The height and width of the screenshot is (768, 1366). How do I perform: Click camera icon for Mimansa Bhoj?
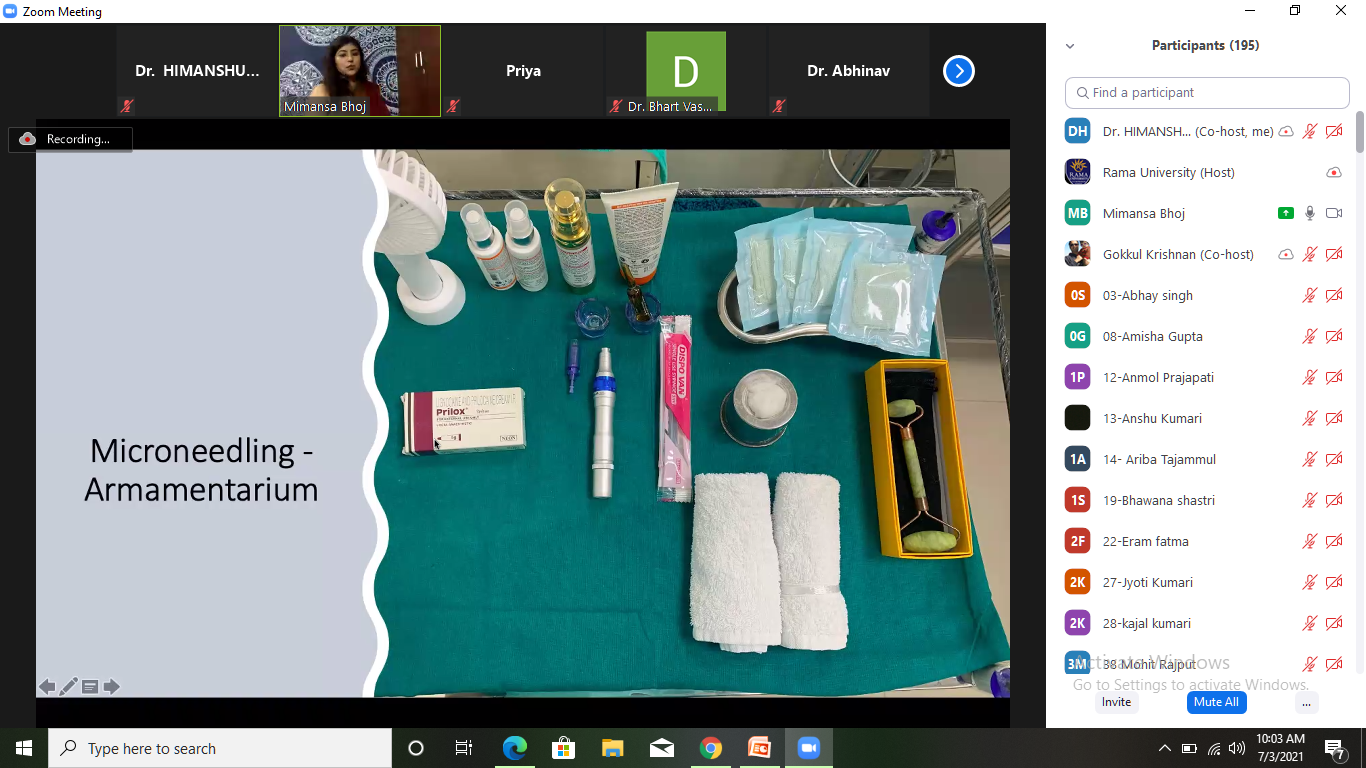pyautogui.click(x=1334, y=213)
